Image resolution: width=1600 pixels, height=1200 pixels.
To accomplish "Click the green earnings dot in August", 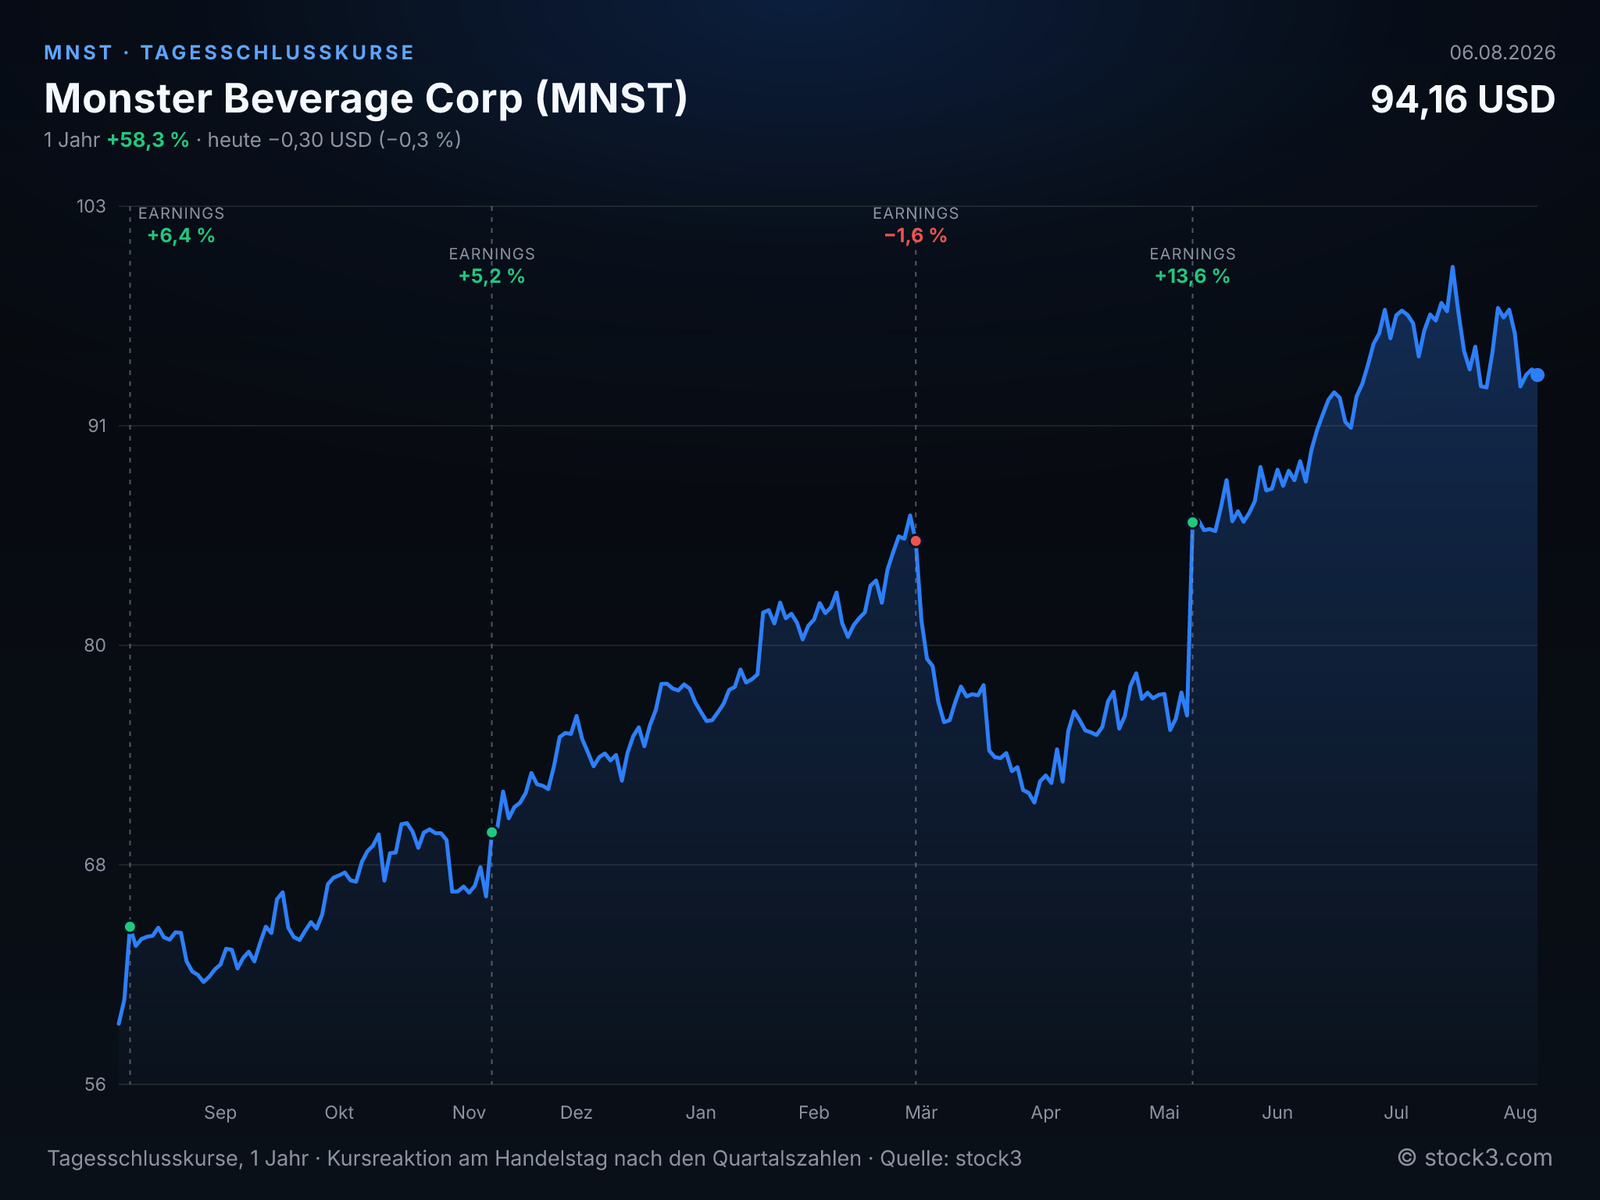I will click(x=130, y=927).
